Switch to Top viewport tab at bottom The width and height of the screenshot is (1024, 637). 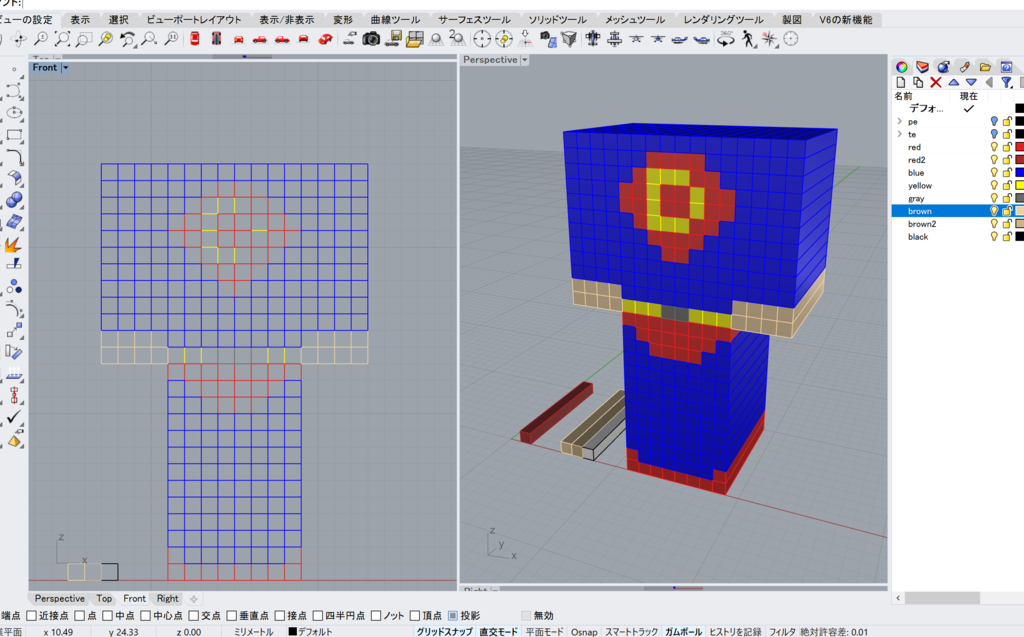(104, 598)
